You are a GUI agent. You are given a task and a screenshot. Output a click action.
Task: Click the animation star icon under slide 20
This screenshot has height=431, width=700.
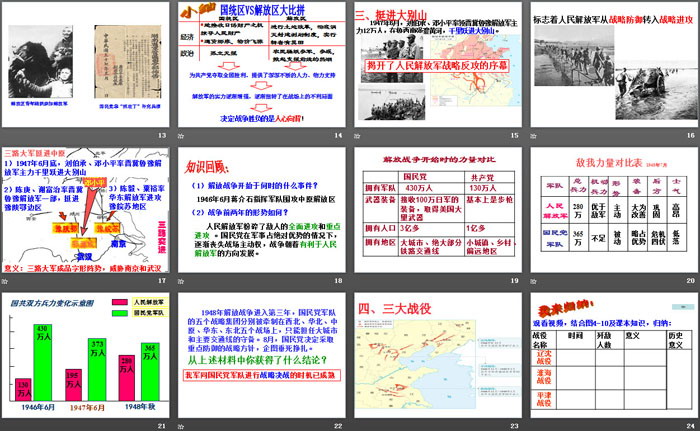(533, 281)
